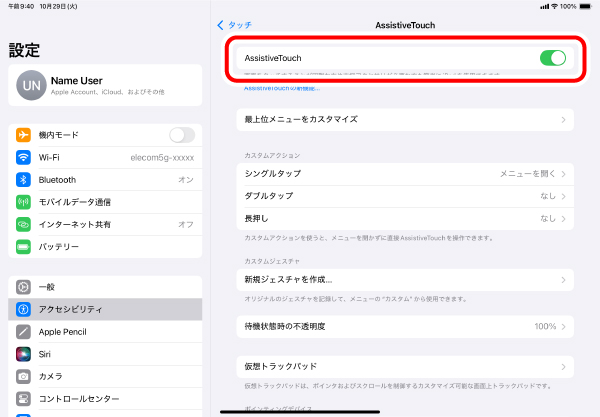Tap the Bluetooth icon in sidebar
Image resolution: width=600 pixels, height=417 pixels.
[23, 180]
